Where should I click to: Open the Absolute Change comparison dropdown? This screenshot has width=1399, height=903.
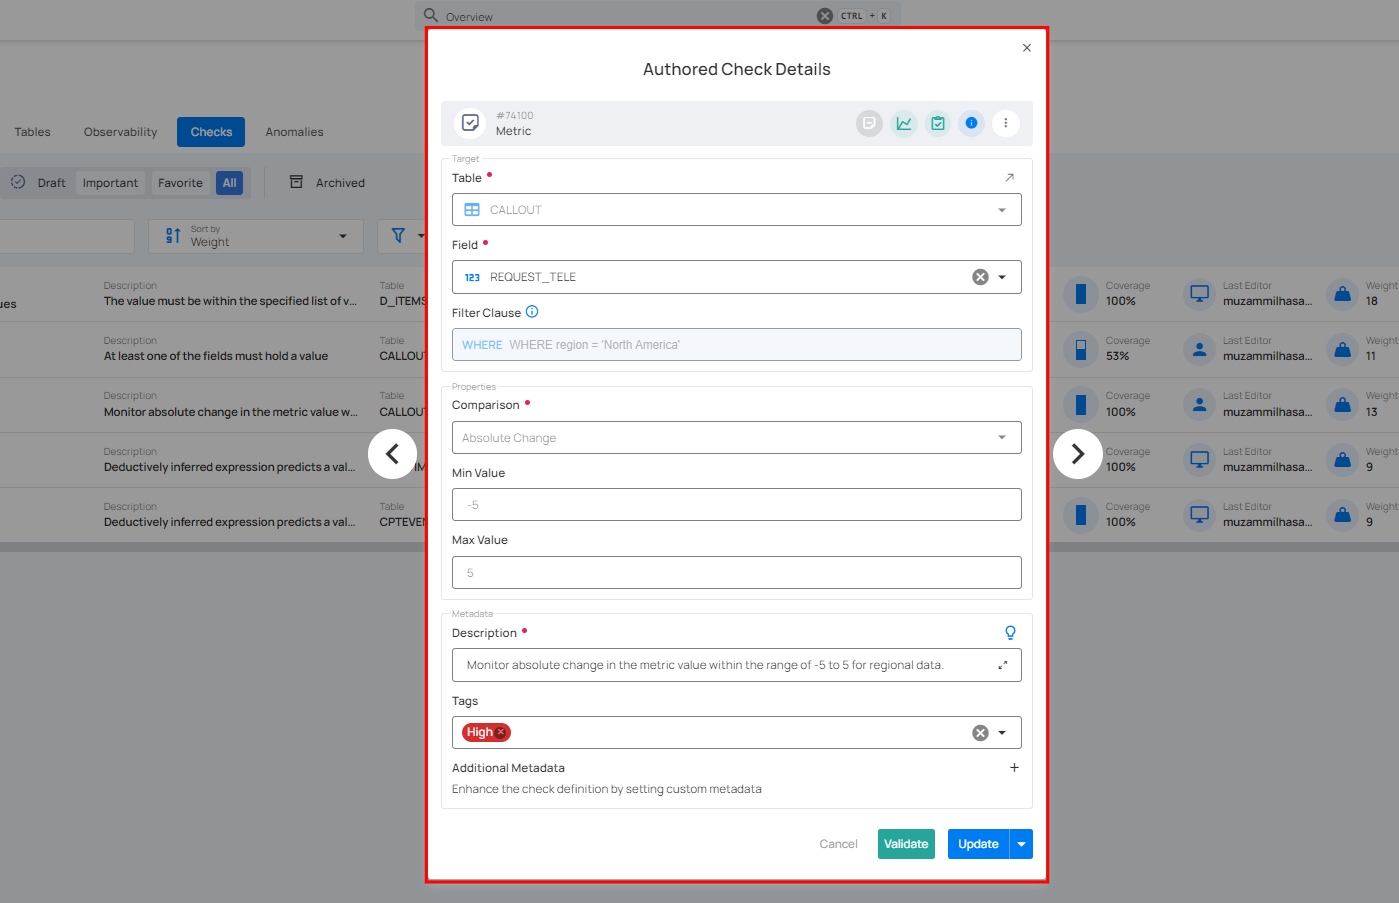point(736,438)
